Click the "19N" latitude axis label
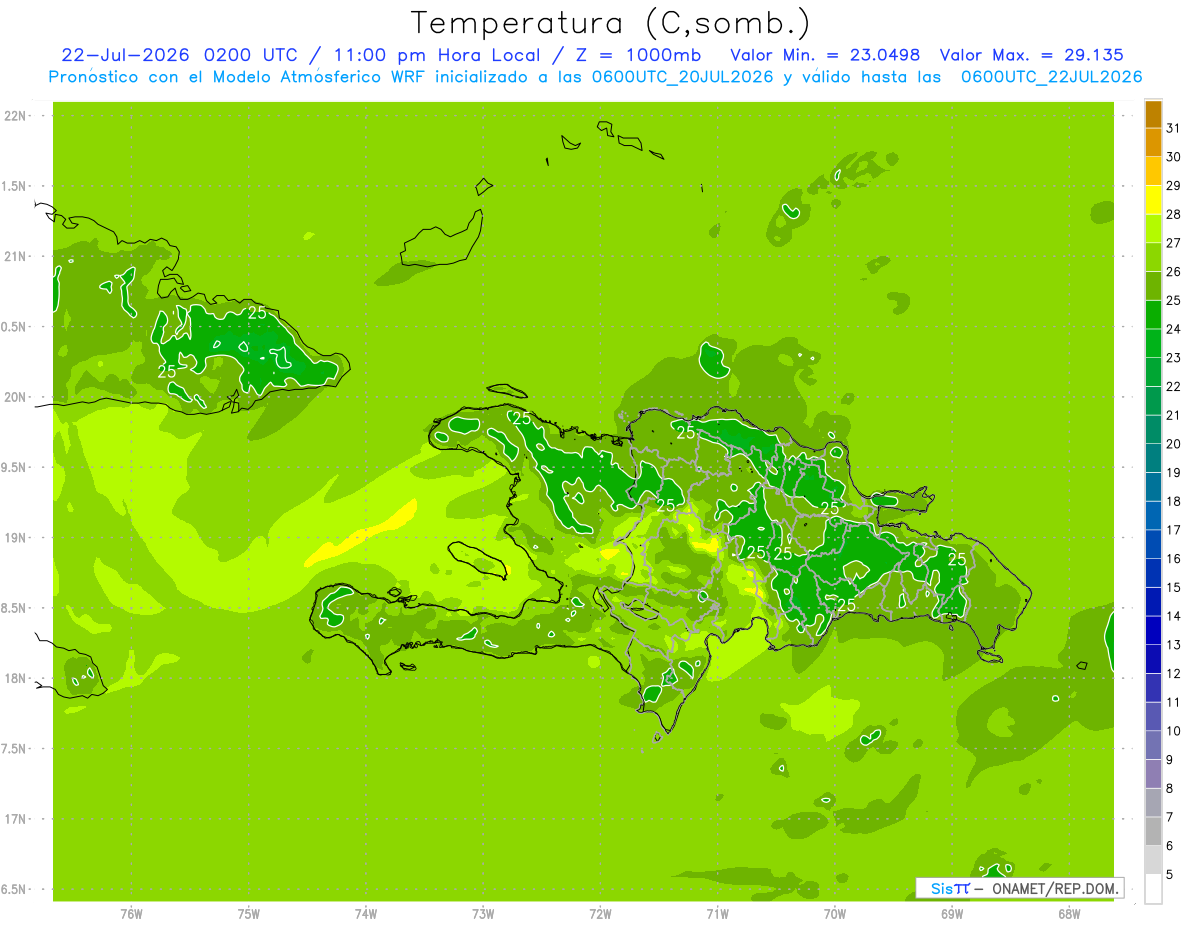This screenshot has width=1200, height=927. coord(16,538)
